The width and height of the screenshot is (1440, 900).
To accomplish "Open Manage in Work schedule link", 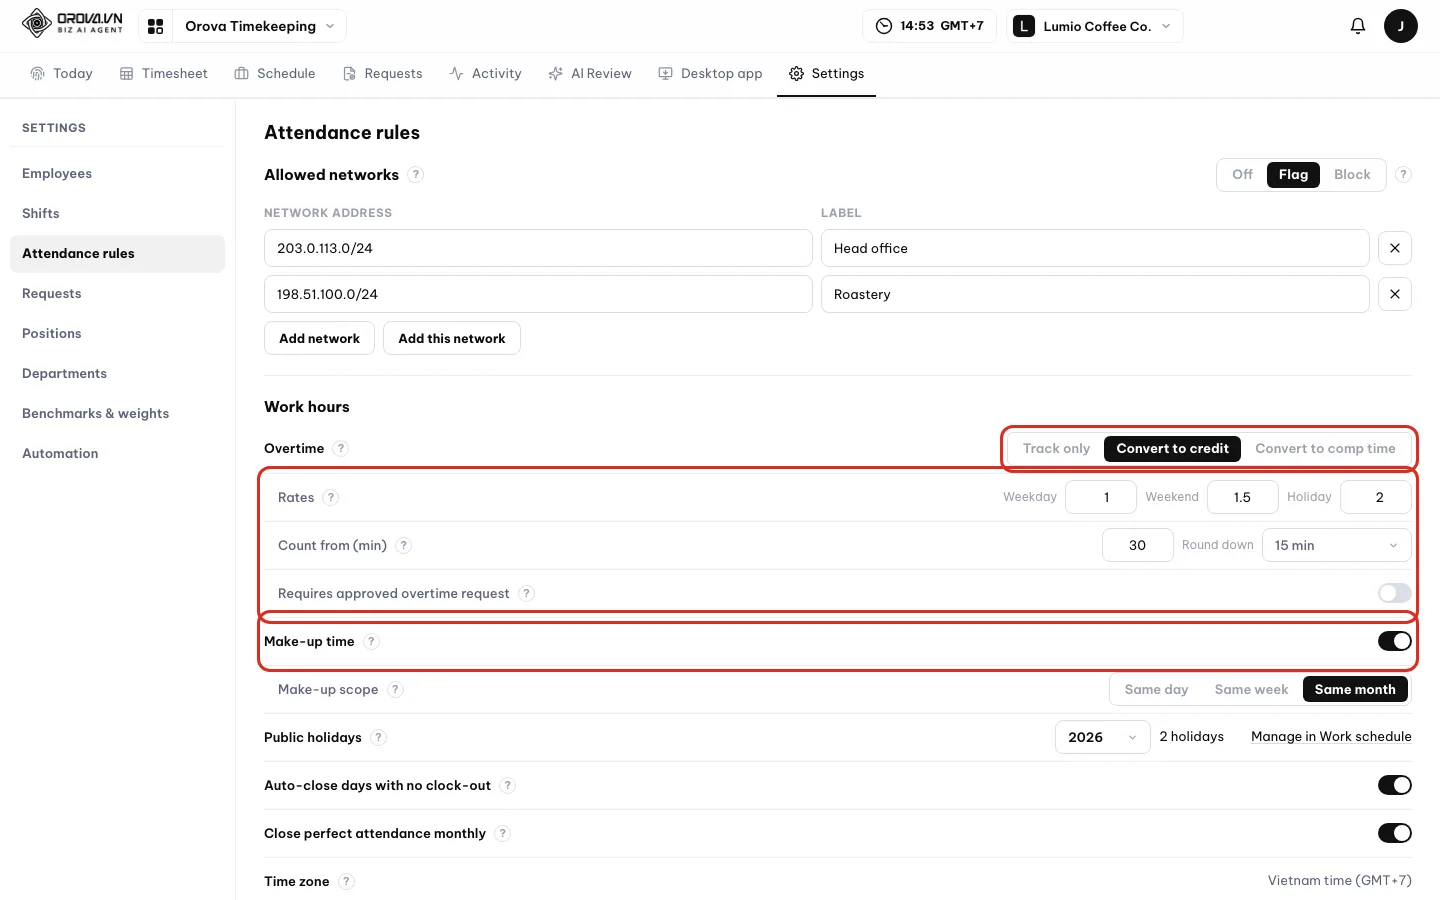I will [1331, 736].
